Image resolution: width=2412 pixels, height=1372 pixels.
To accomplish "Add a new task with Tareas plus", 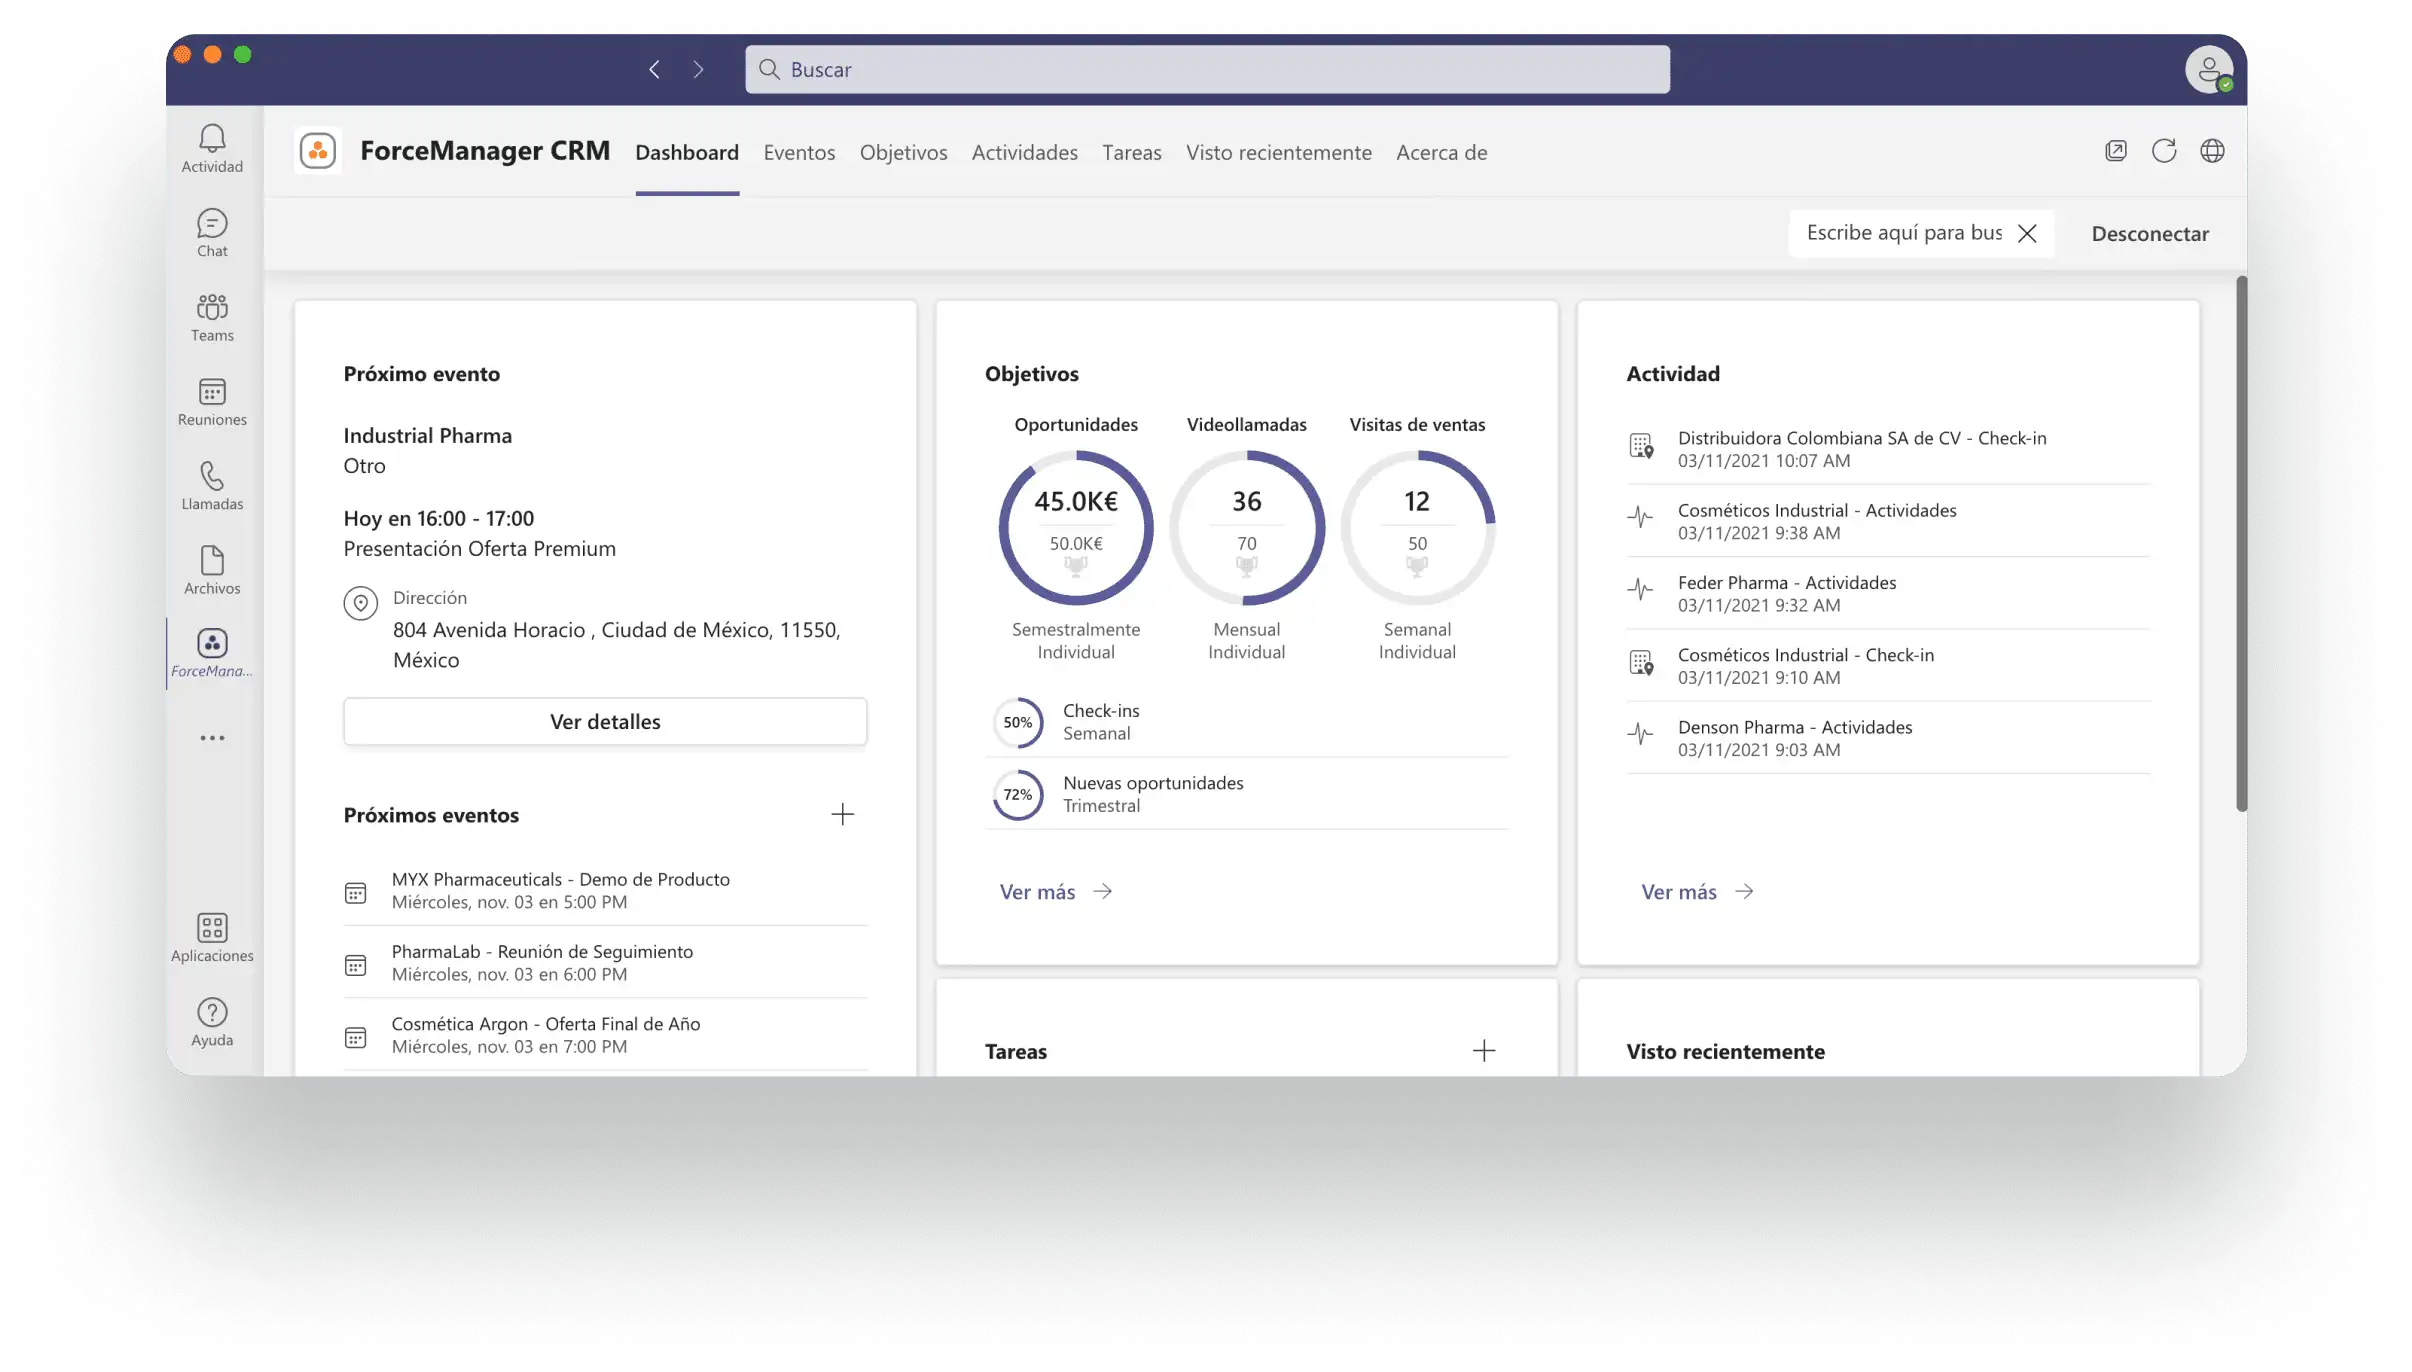I will 1484,1050.
